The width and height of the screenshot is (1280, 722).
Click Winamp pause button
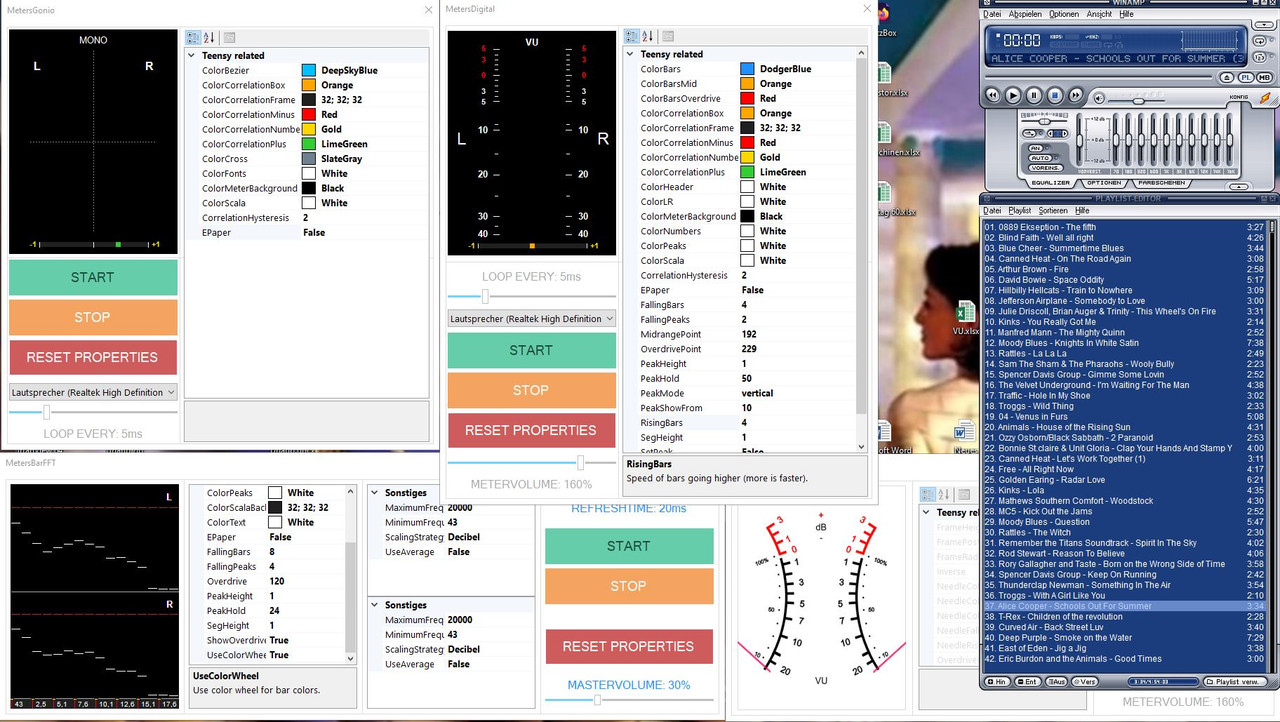1034,96
